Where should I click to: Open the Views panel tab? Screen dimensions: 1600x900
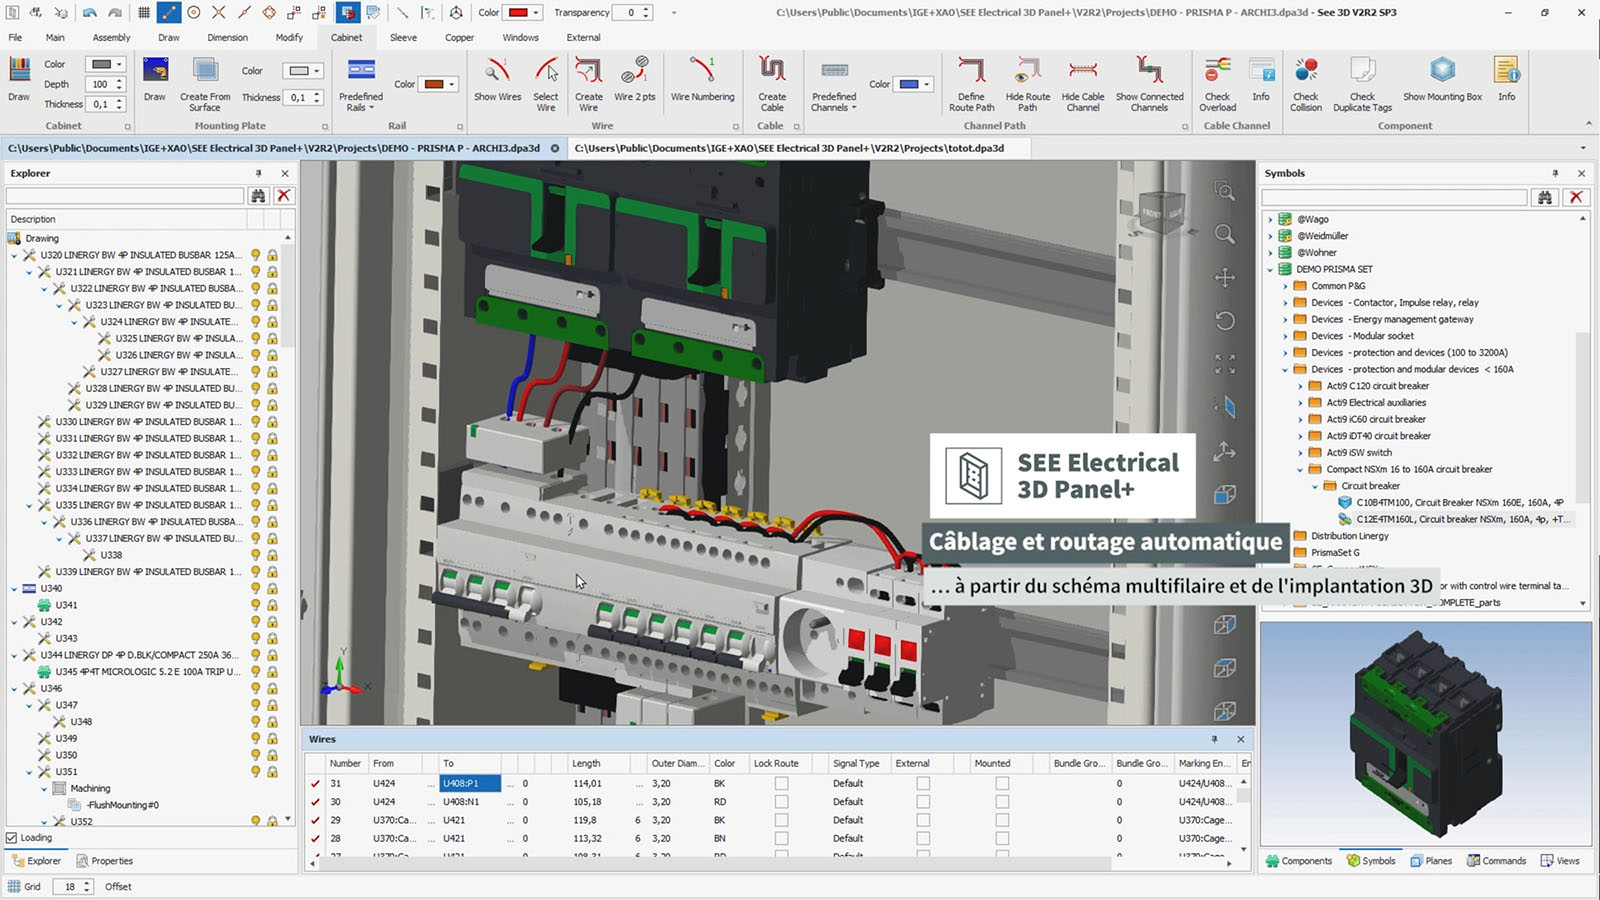[x=1560, y=861]
